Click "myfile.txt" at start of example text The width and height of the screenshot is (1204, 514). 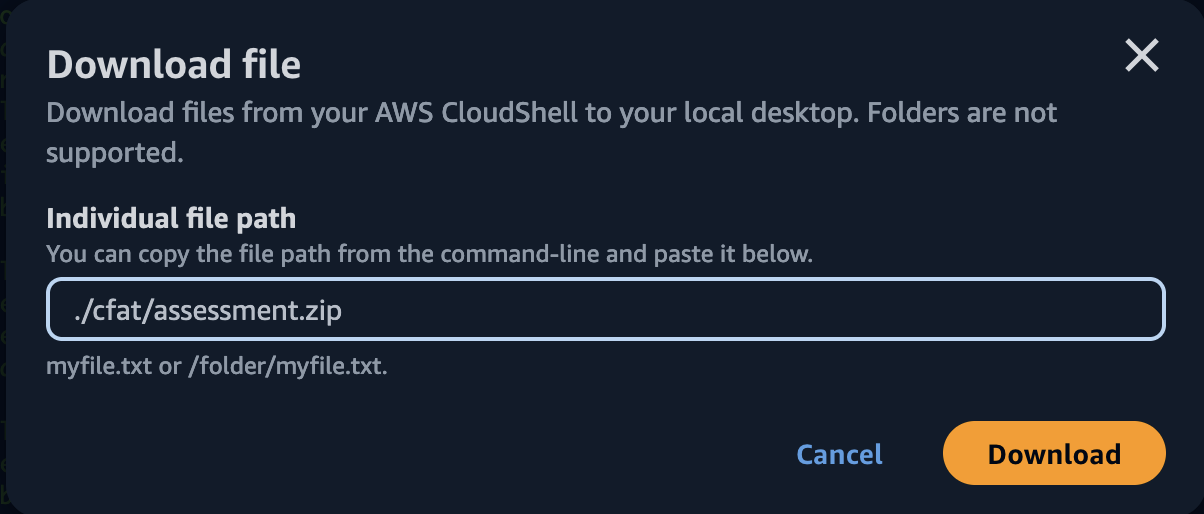pos(97,366)
